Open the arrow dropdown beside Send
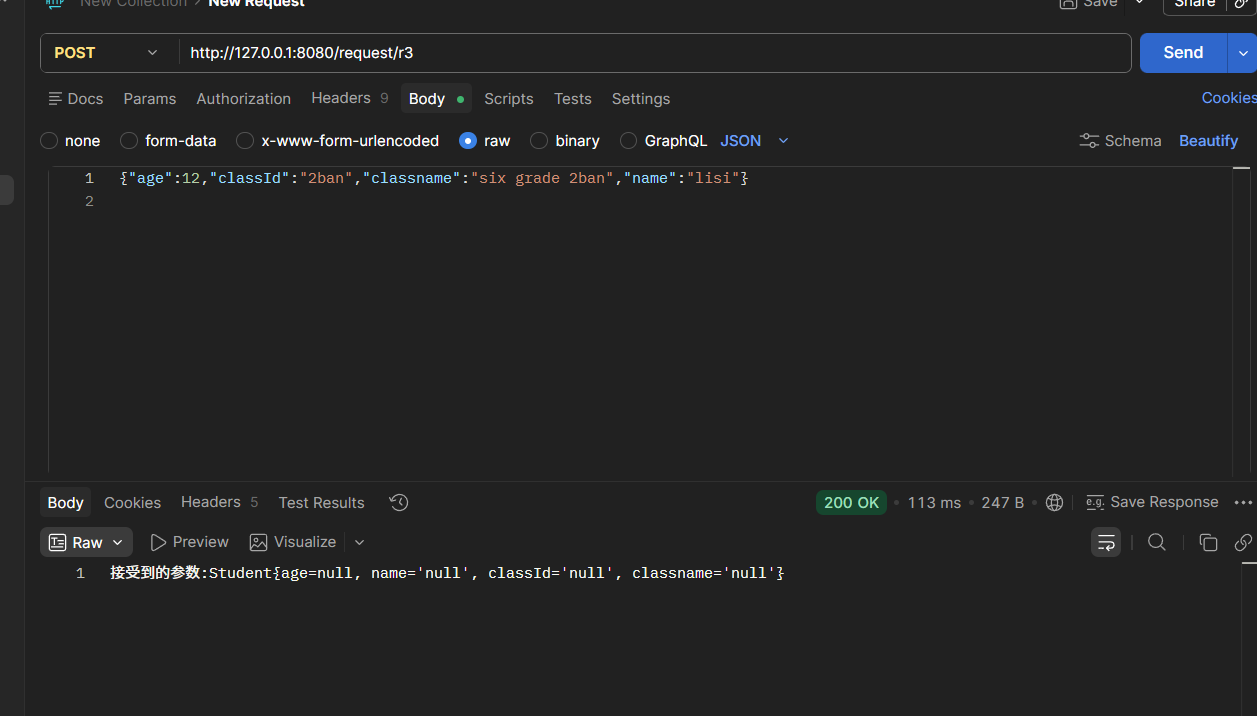1257x716 pixels. click(x=1243, y=53)
